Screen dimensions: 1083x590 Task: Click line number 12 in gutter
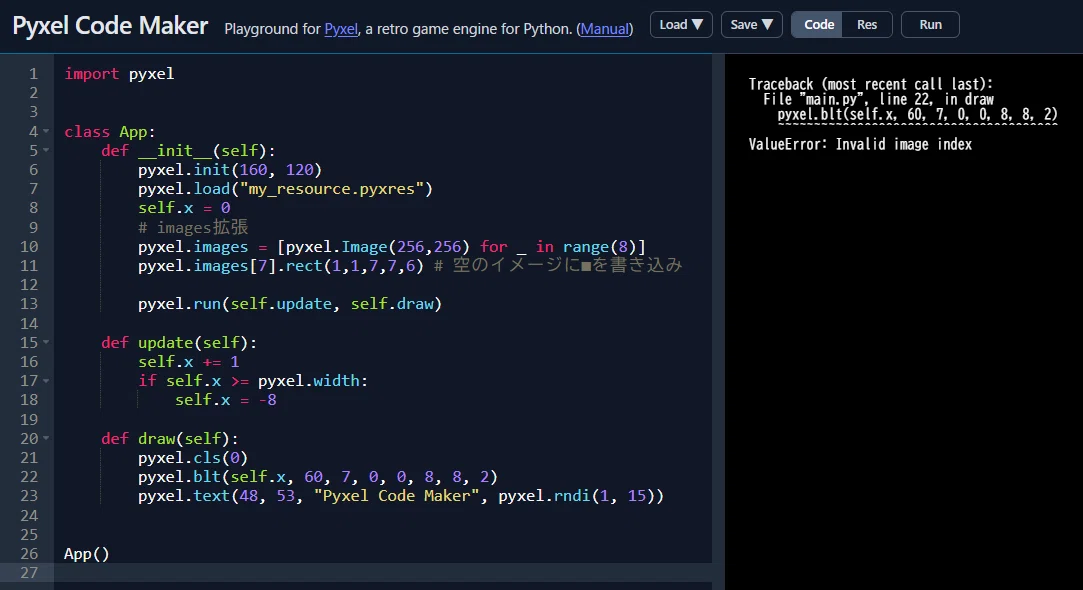click(x=29, y=285)
